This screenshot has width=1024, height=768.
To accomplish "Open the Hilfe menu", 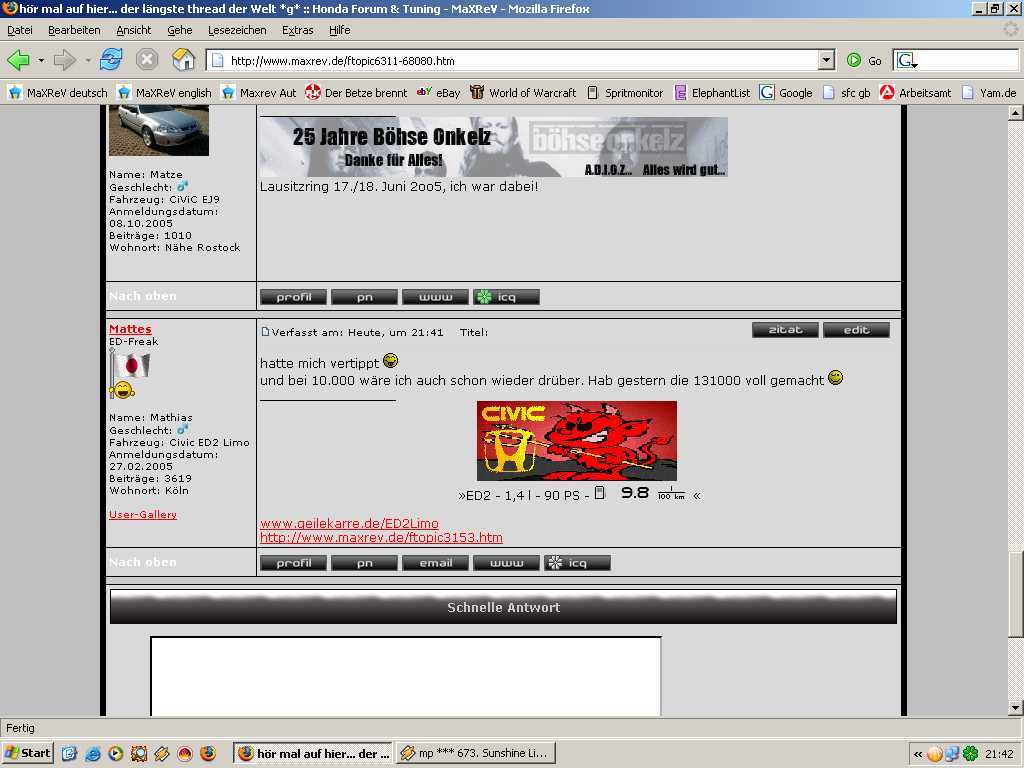I will click(x=340, y=30).
